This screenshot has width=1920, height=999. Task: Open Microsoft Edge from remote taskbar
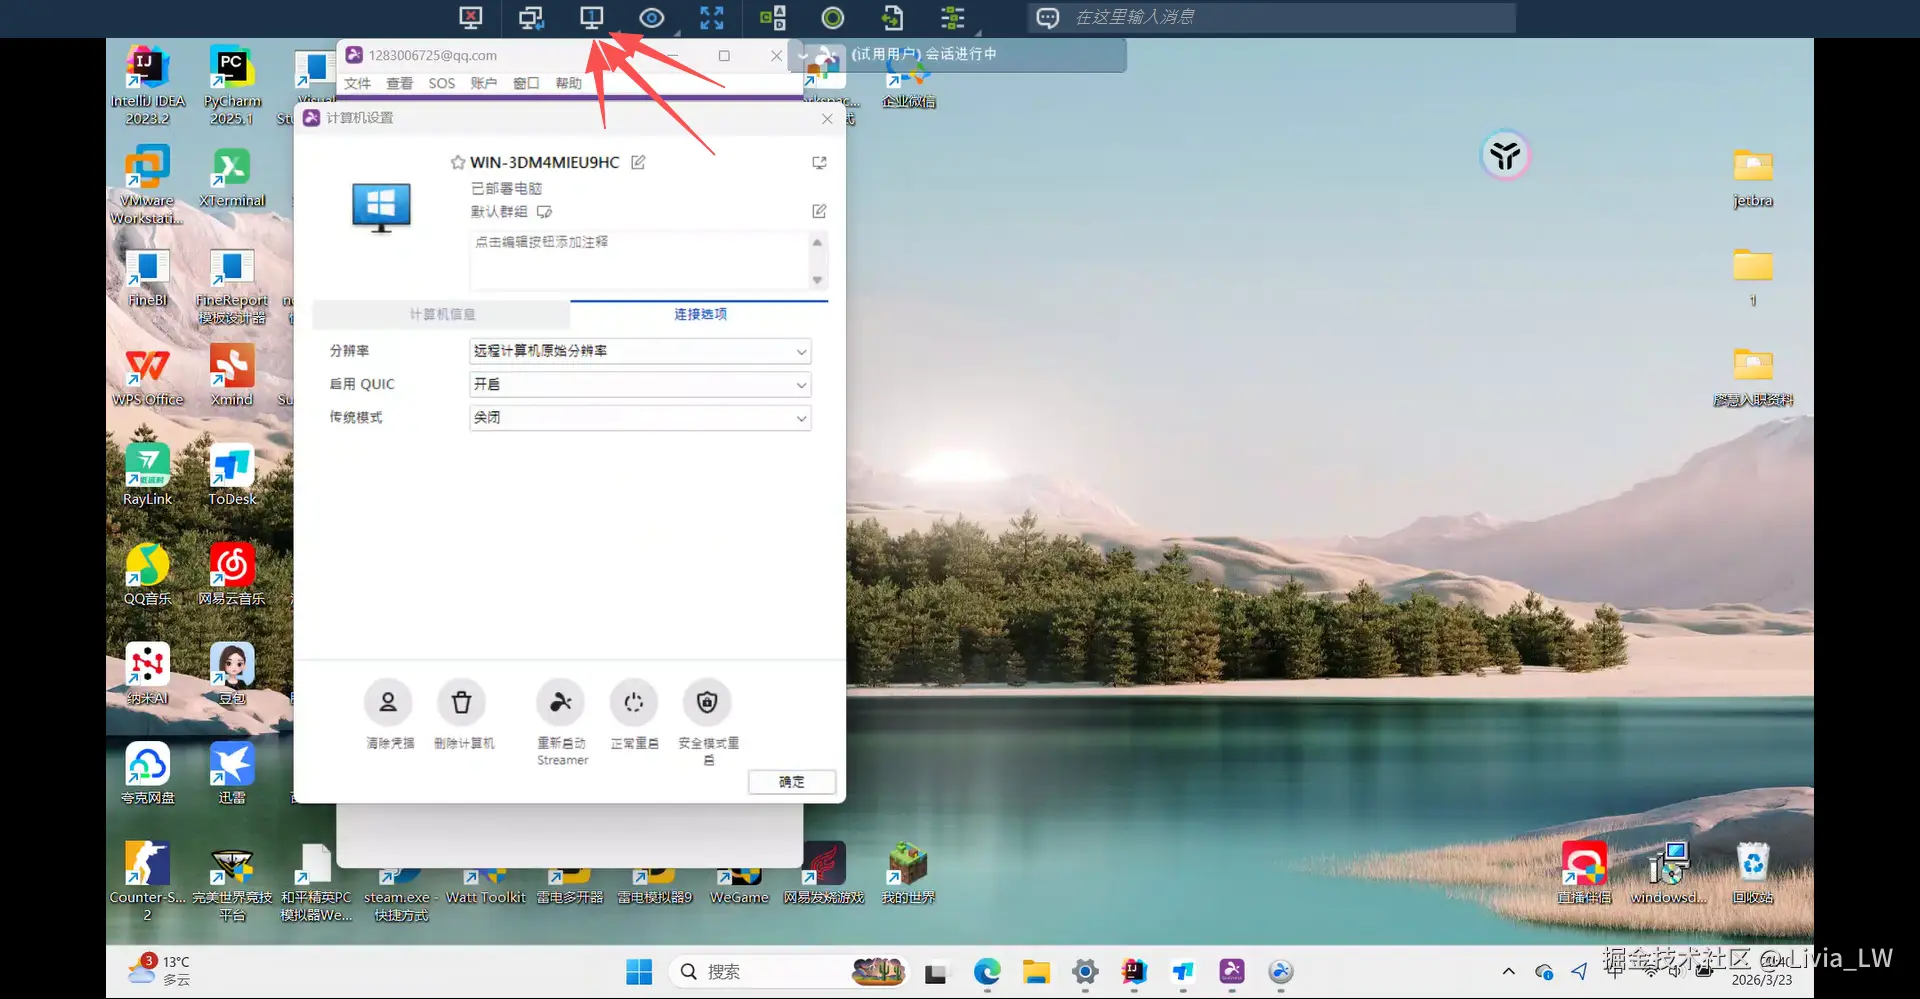point(987,972)
